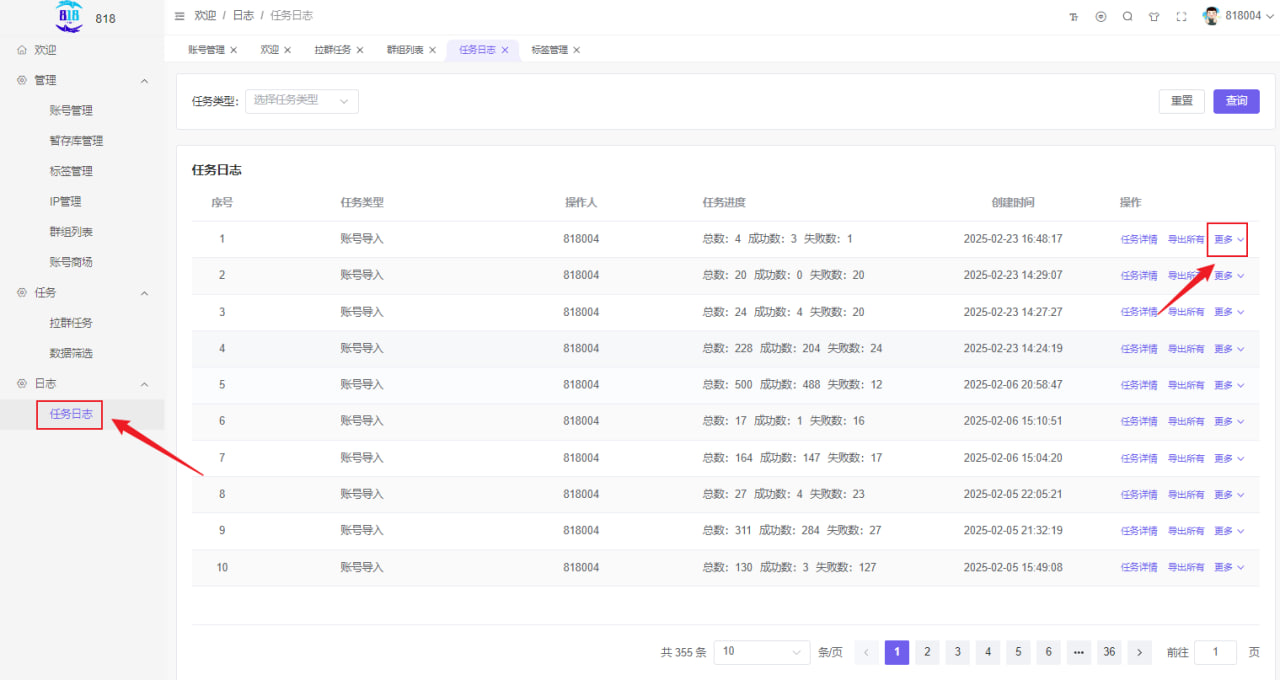The image size is (1280, 680).
Task: Click the round message icon in top bar
Action: click(1101, 16)
